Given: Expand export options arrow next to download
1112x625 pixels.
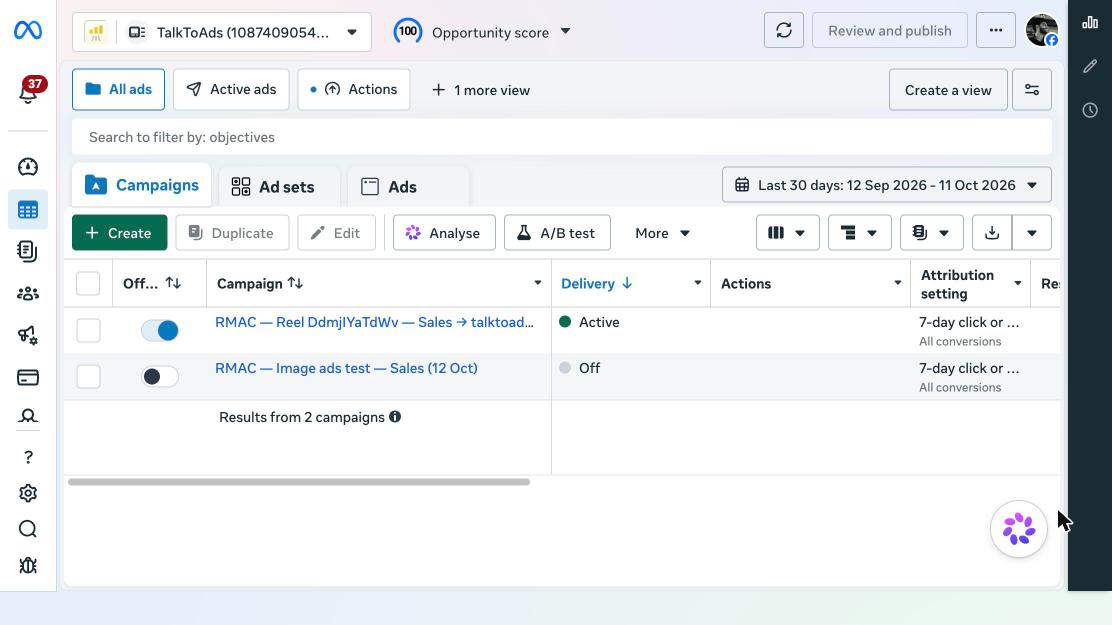Looking at the screenshot, I should [x=1032, y=233].
